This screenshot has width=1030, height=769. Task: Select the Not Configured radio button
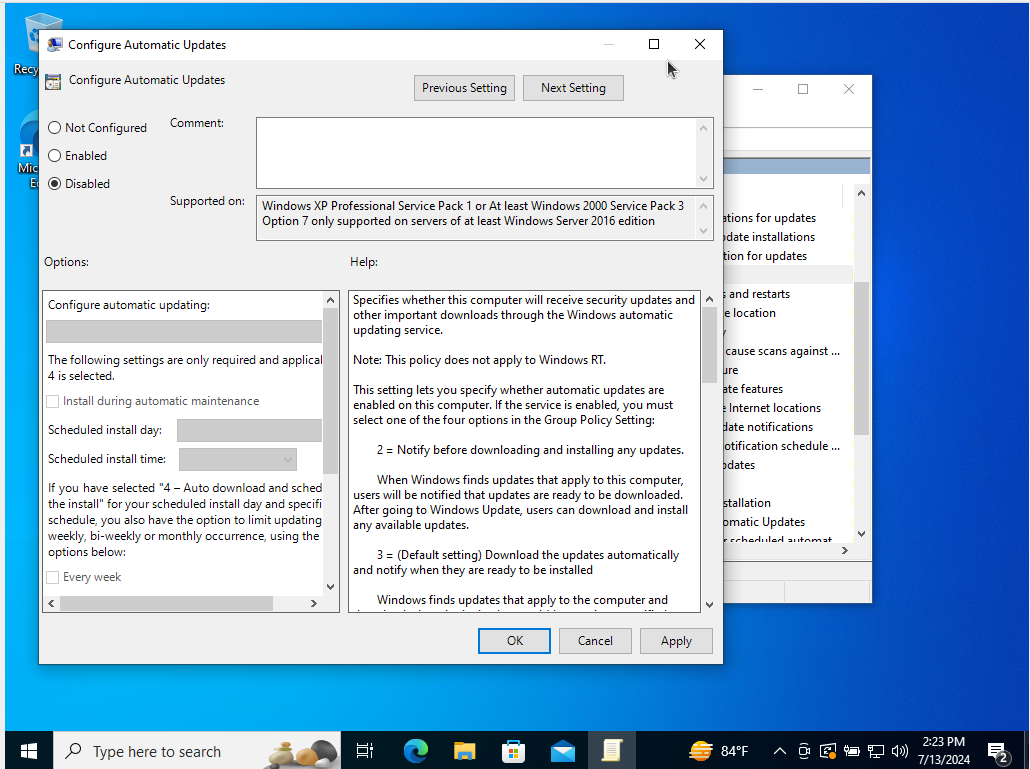pos(55,128)
